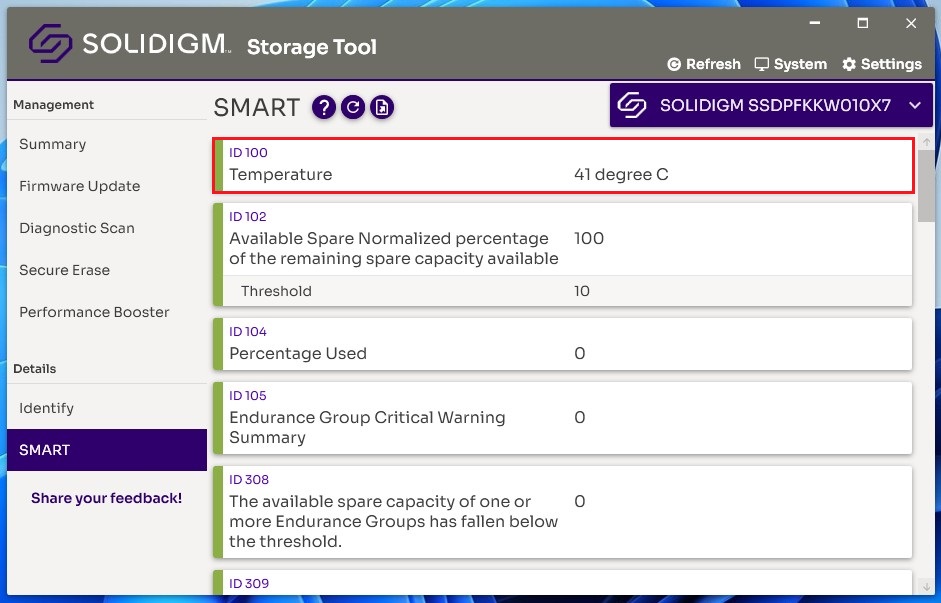Minimize the Storage Tool window
The width and height of the screenshot is (941, 603).
(x=814, y=23)
